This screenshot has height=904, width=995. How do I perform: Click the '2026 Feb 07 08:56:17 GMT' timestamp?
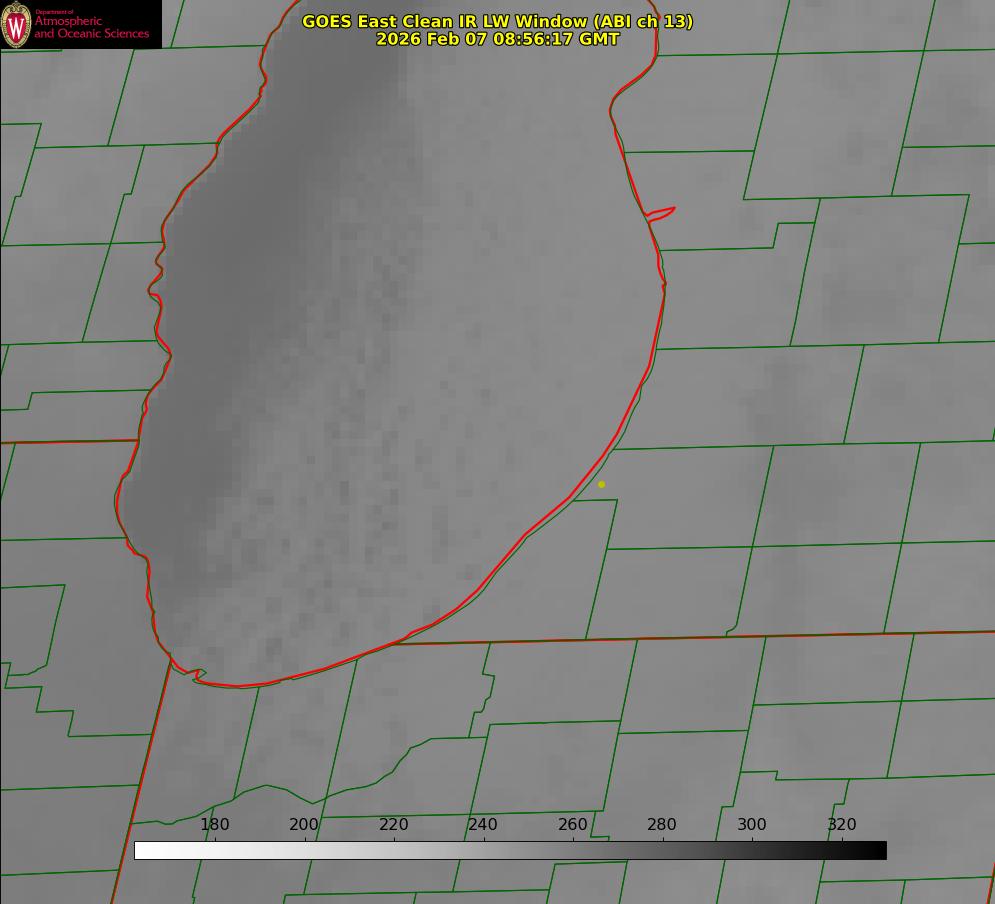[498, 39]
